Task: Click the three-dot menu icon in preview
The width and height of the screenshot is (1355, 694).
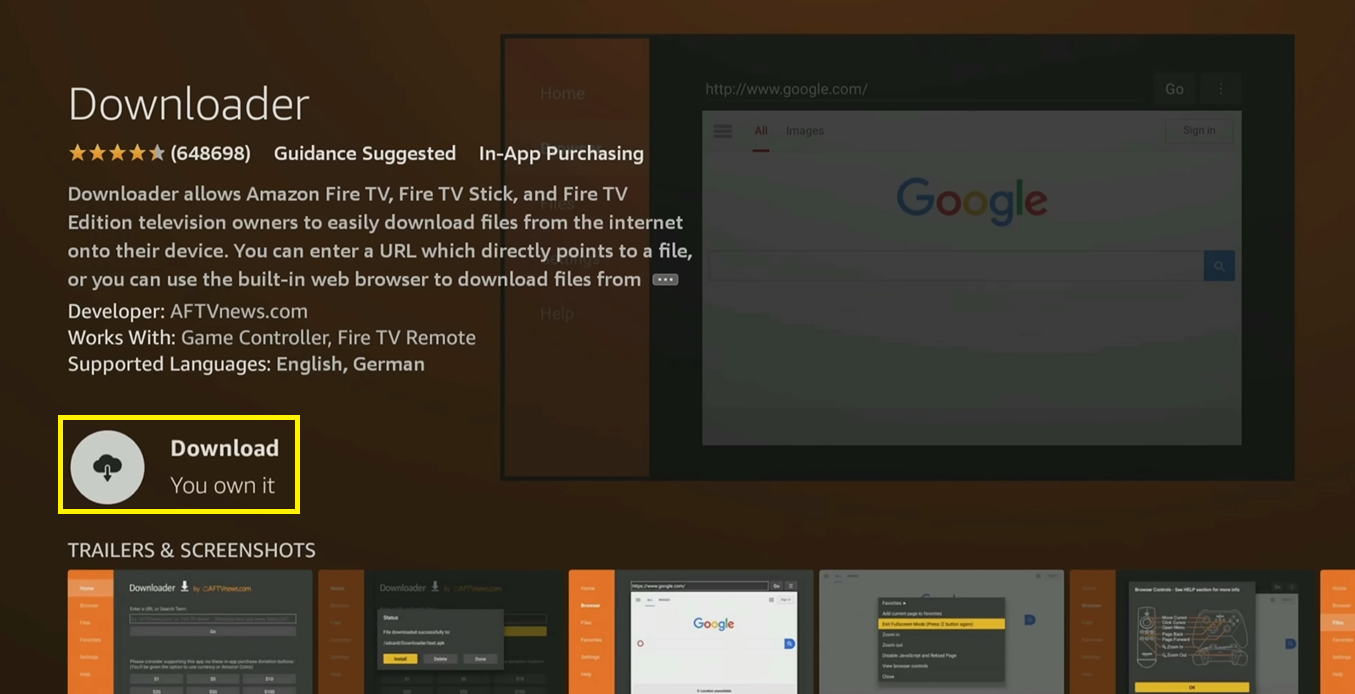Action: [1221, 89]
